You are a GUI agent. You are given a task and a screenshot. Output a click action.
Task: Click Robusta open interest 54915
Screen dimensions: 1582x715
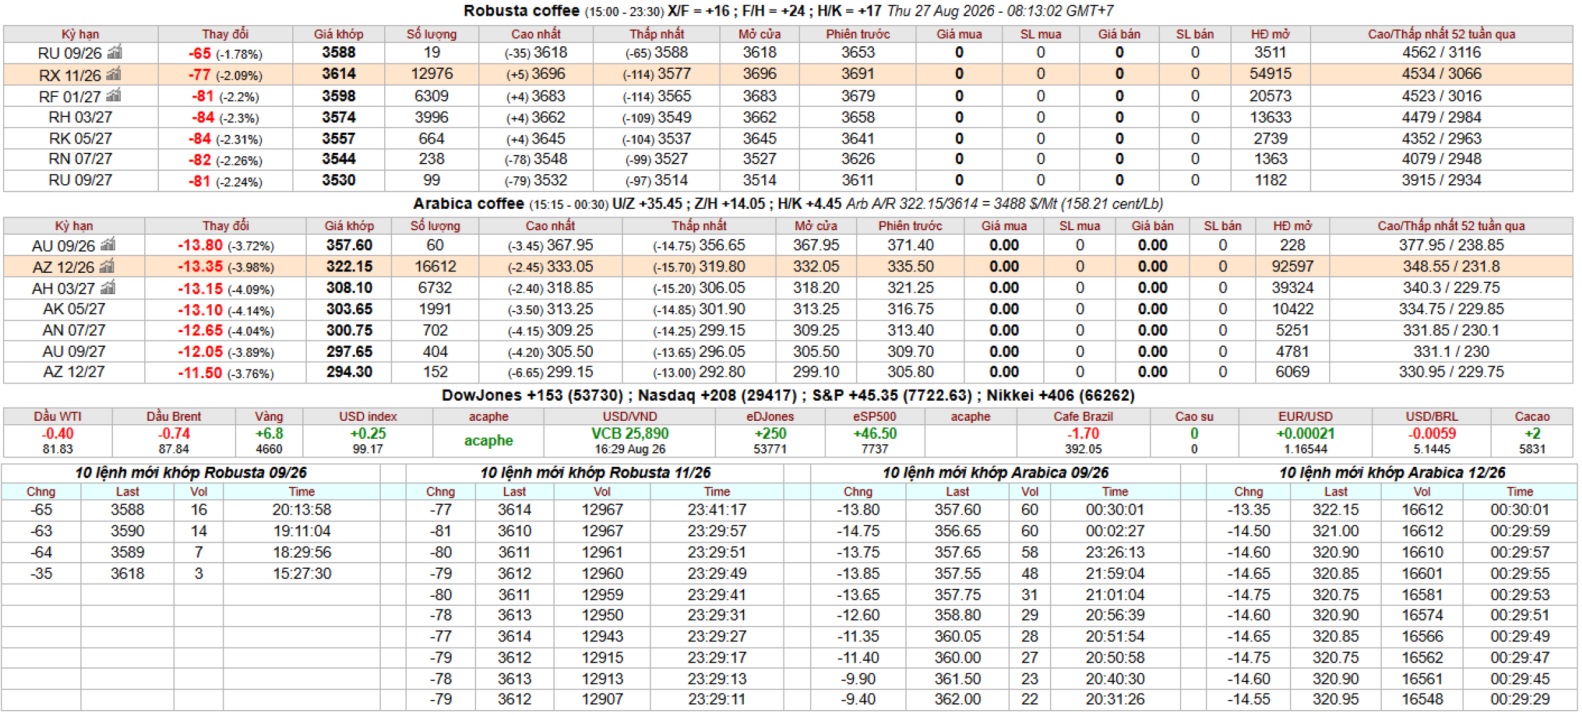(1271, 74)
